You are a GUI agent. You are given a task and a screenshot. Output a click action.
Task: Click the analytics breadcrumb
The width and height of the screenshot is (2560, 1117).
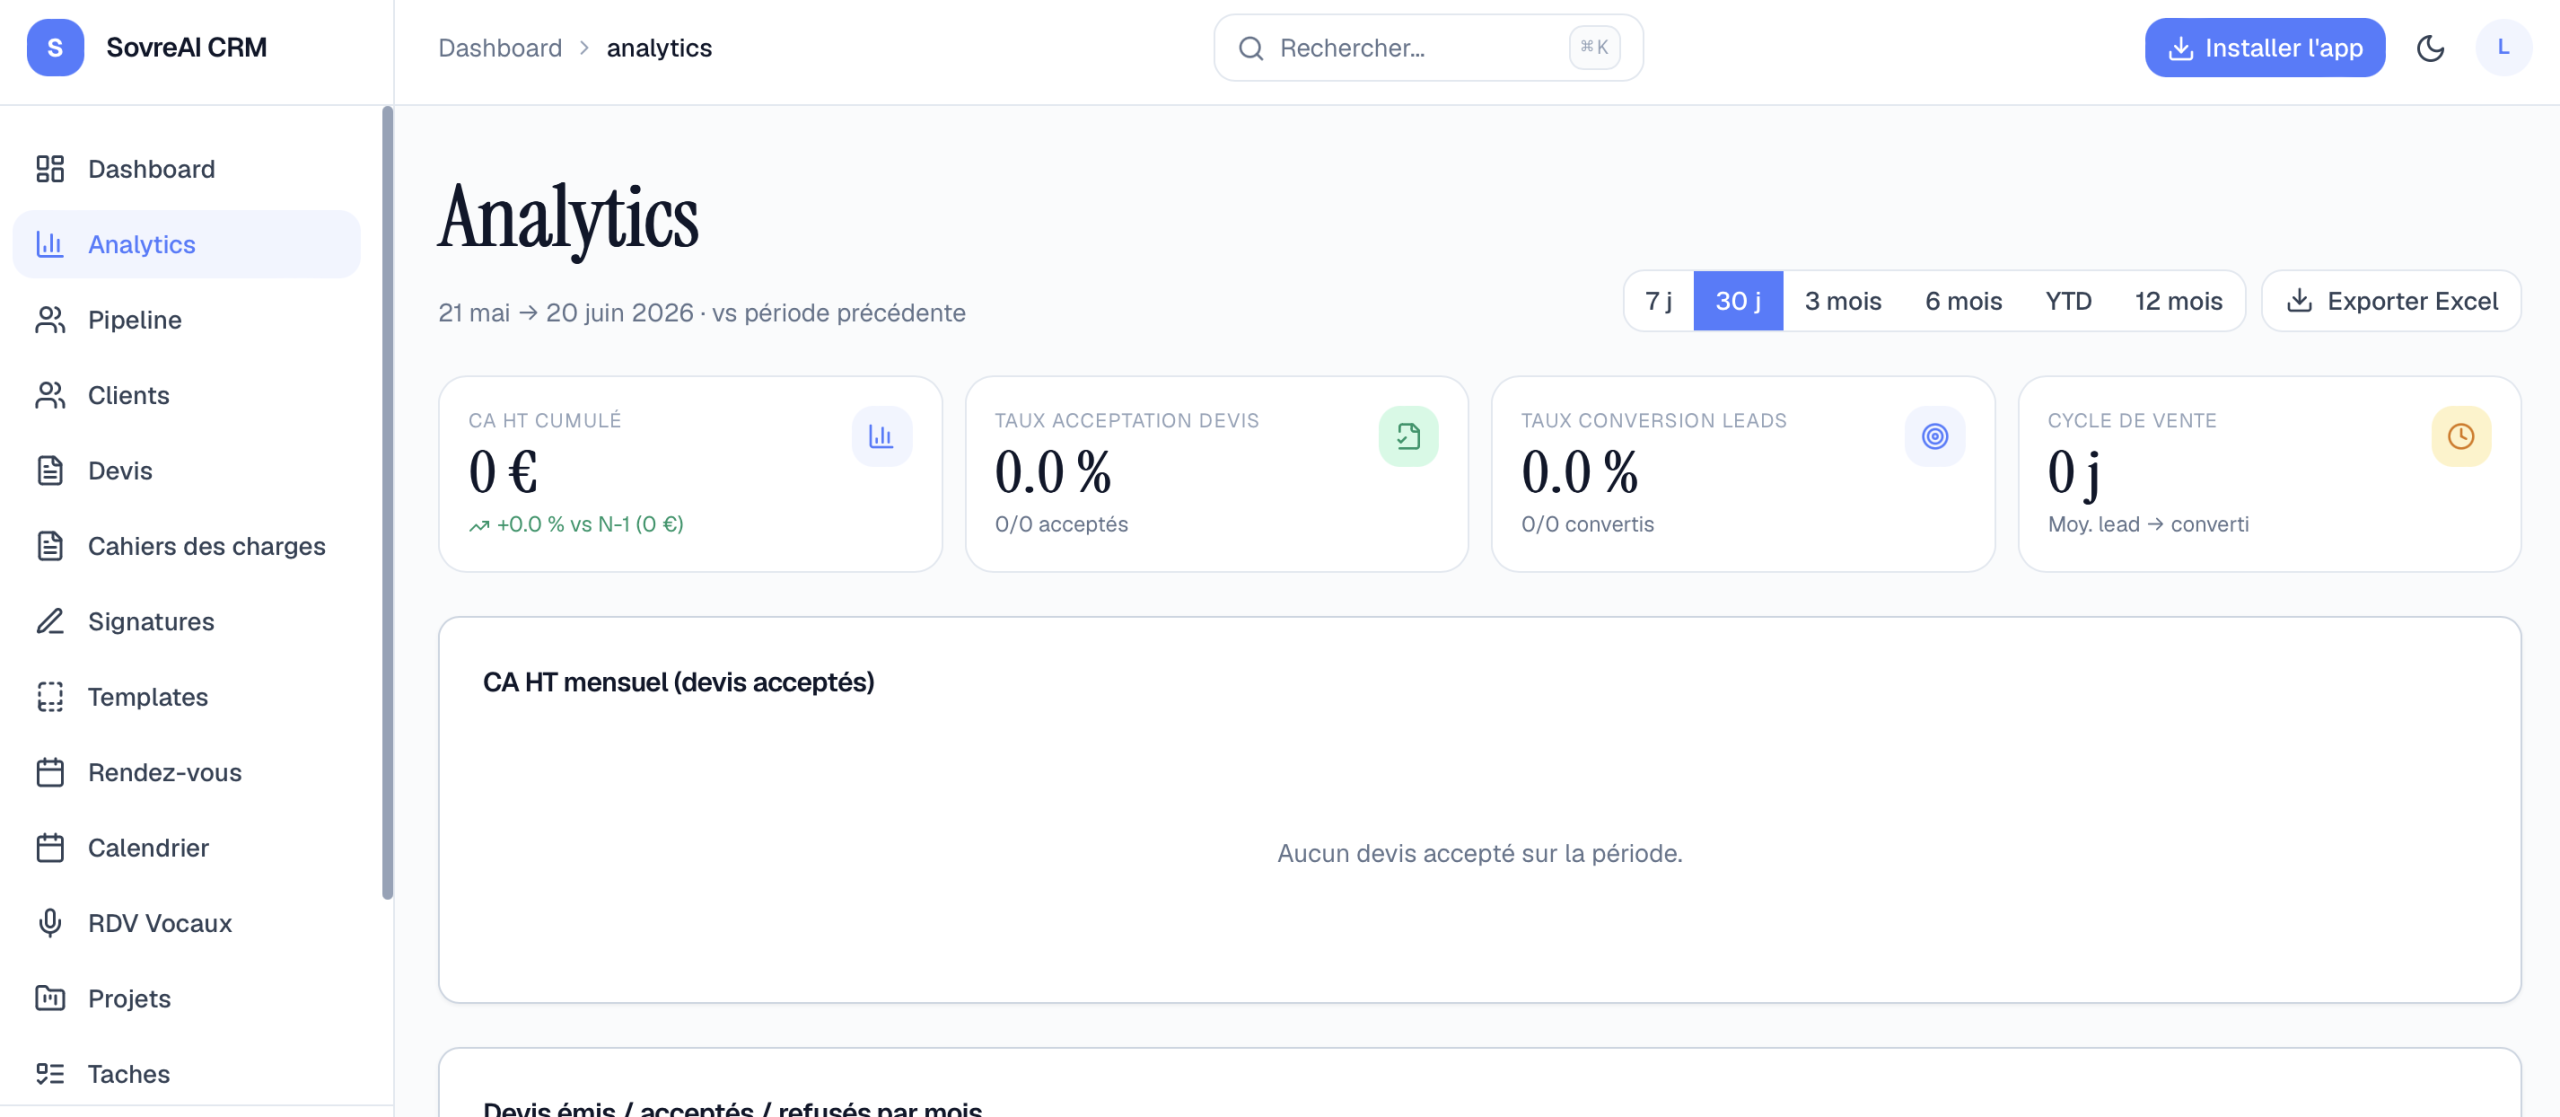pyautogui.click(x=659, y=48)
